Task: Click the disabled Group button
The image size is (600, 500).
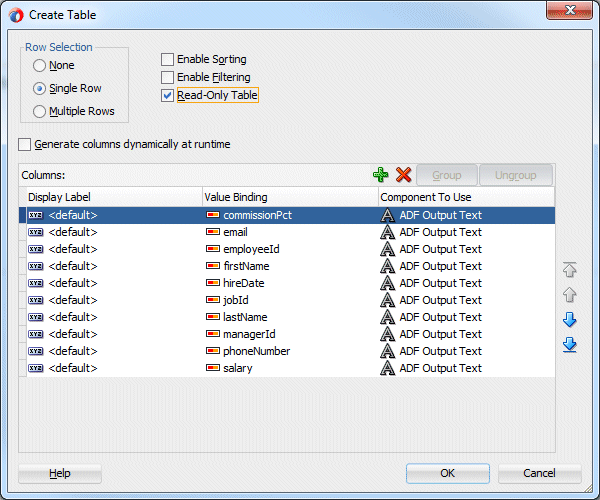Action: click(447, 175)
